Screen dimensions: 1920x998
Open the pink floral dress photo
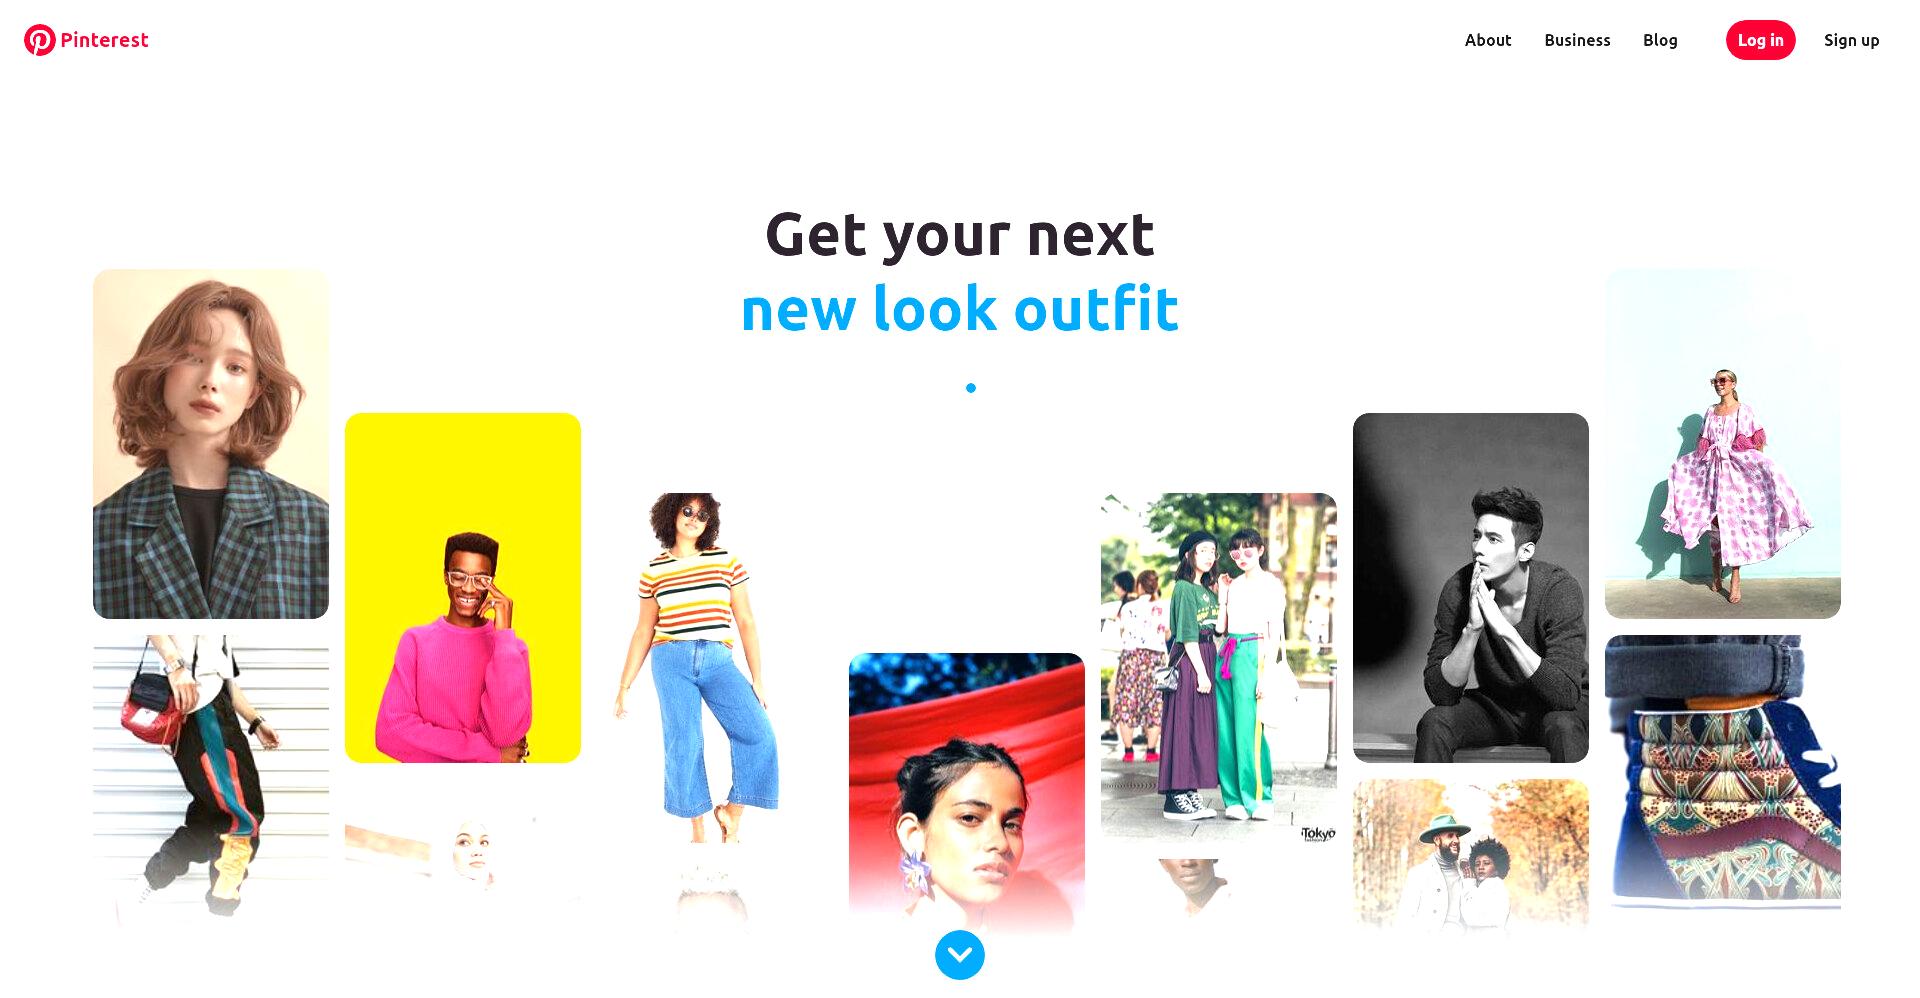click(1723, 443)
